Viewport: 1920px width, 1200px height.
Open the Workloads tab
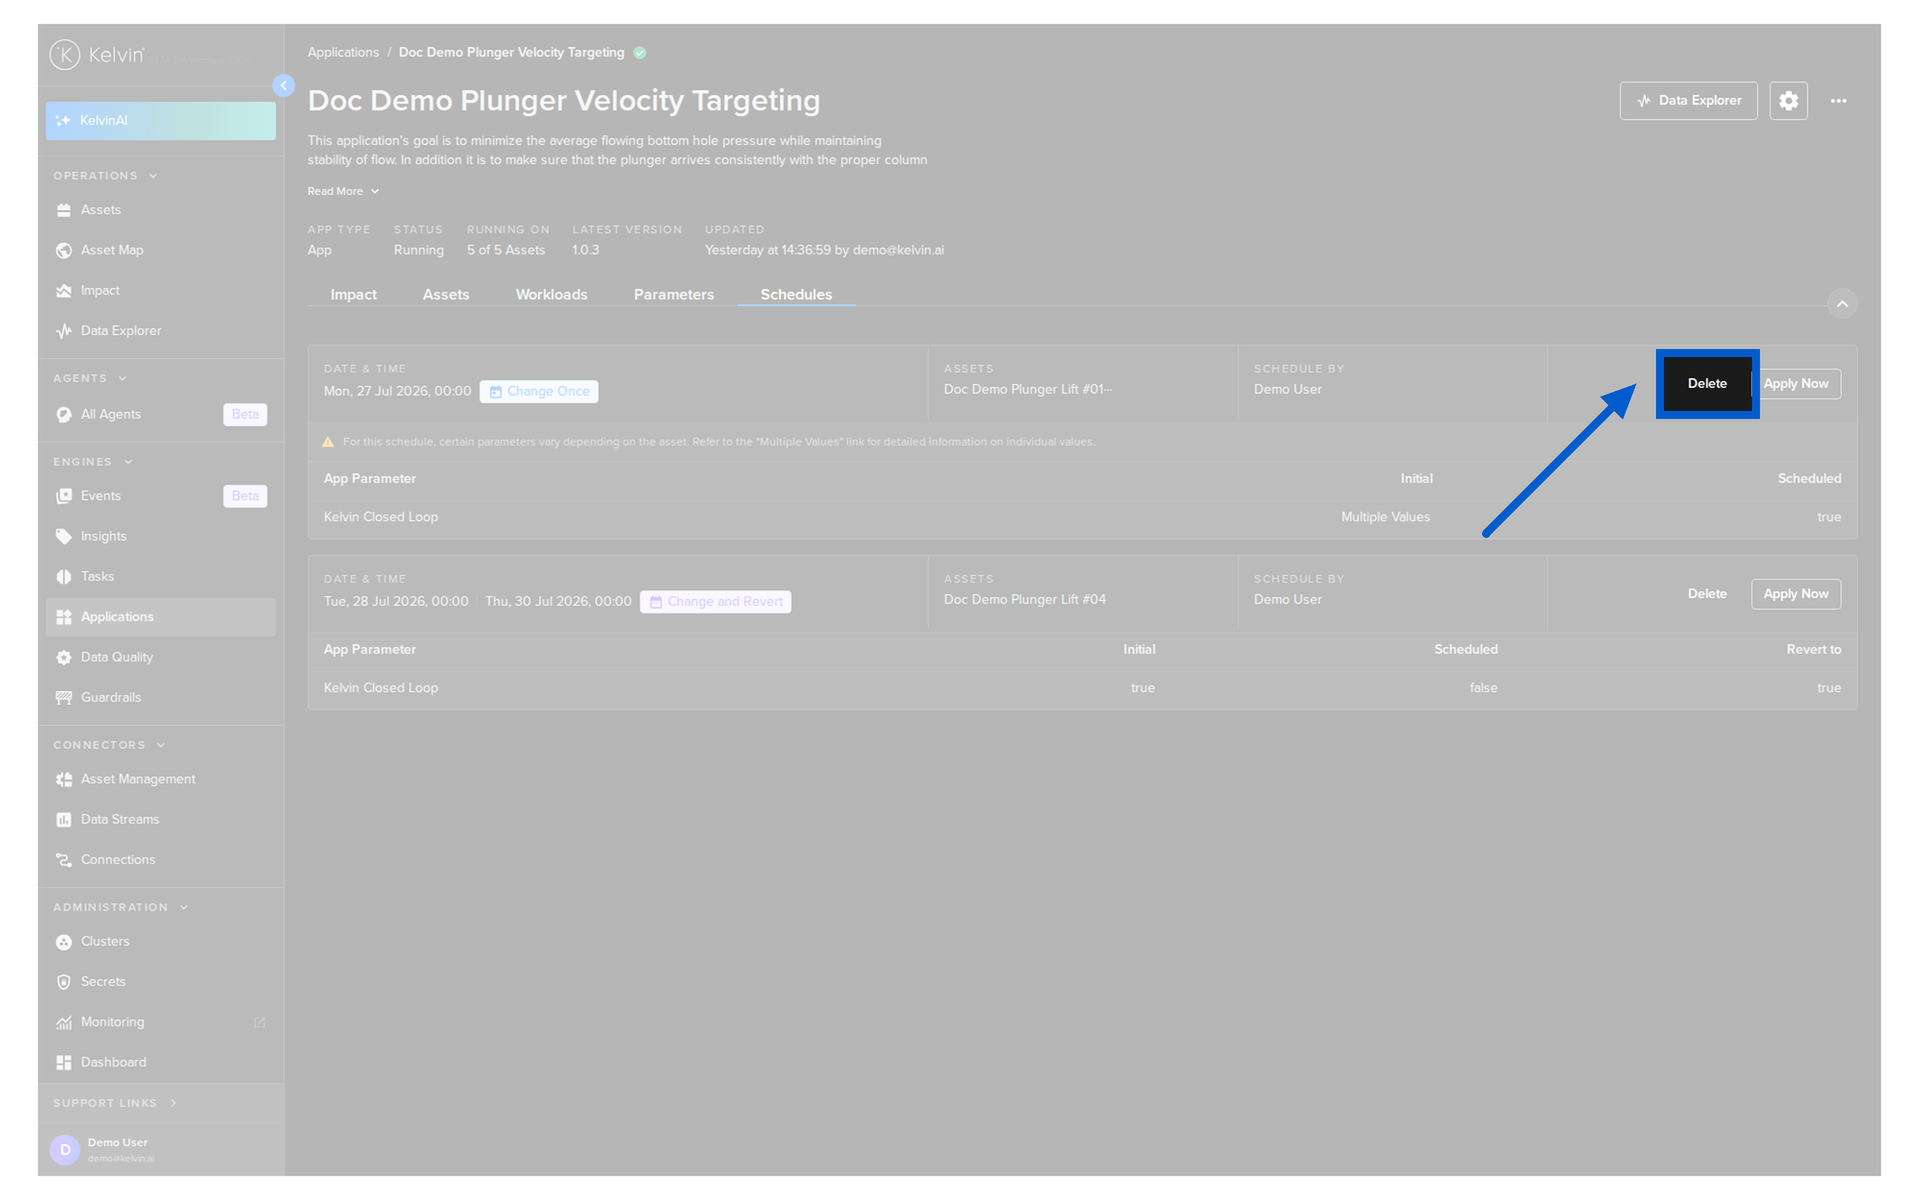point(551,295)
